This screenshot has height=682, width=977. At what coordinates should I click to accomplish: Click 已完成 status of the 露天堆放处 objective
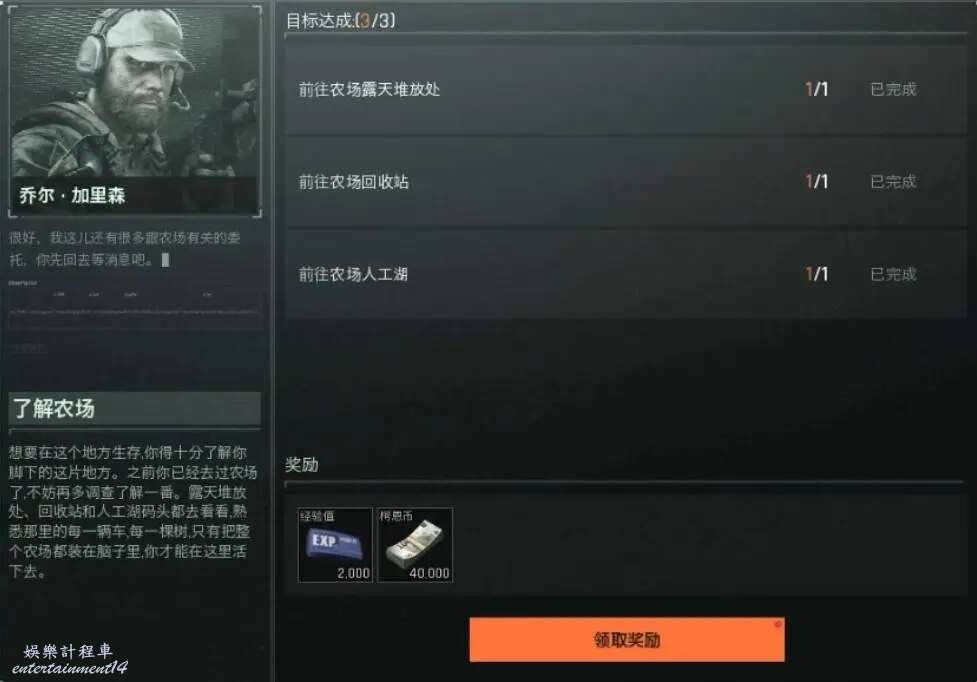pos(893,90)
